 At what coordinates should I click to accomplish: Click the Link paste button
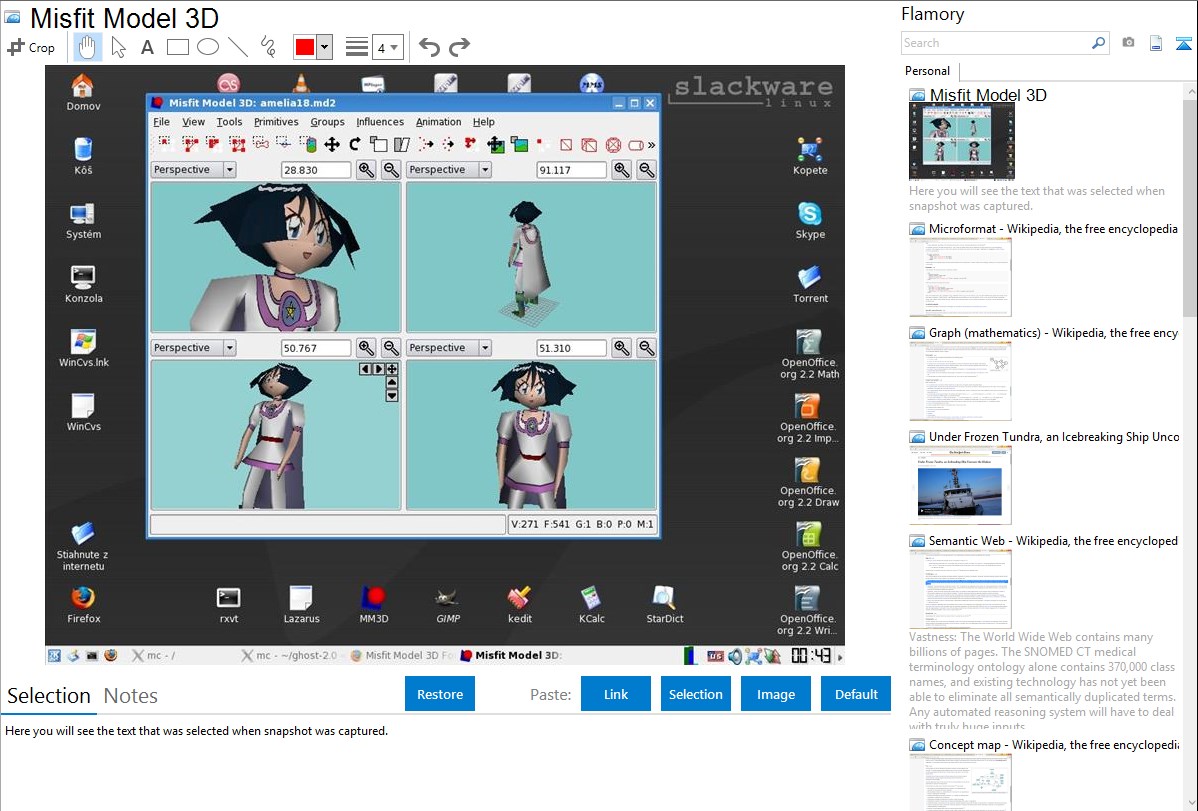tap(616, 694)
